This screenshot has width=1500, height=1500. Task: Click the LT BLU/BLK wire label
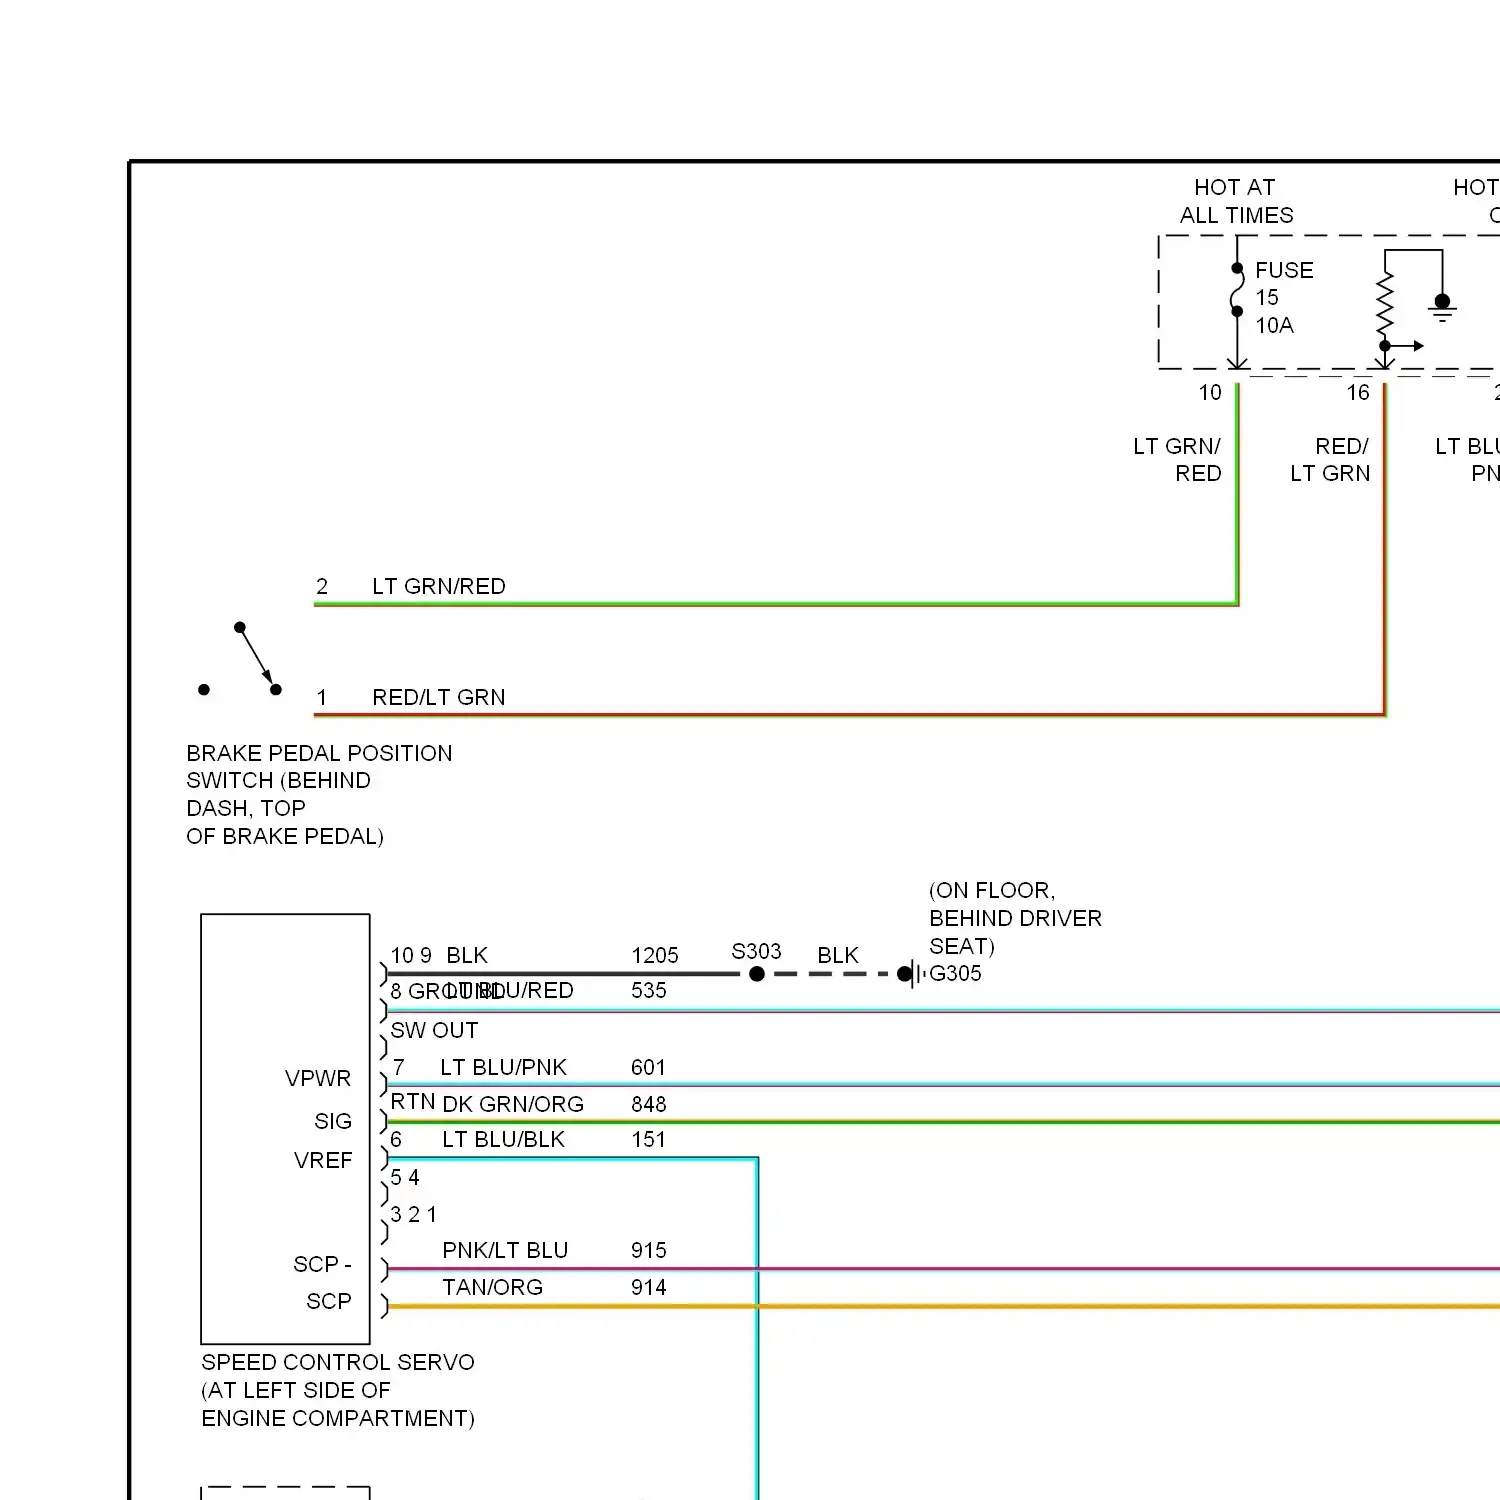504,1140
